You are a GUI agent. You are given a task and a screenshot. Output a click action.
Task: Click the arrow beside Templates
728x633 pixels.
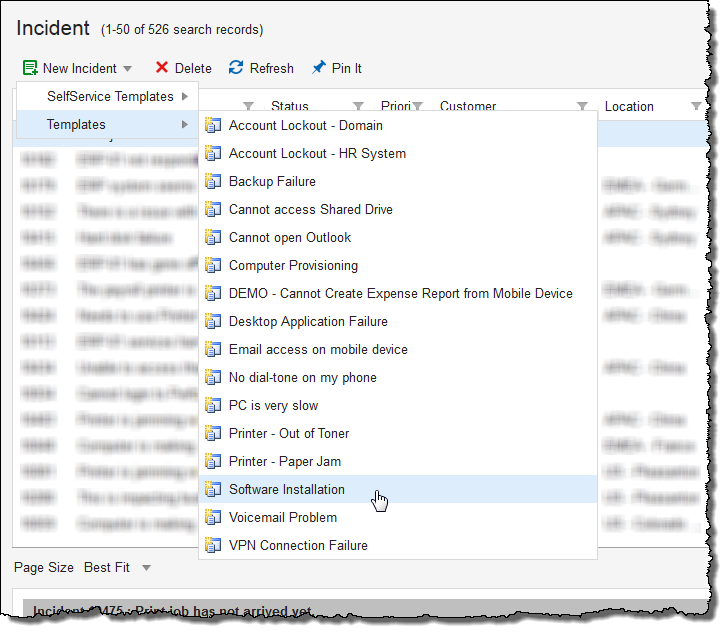(x=185, y=124)
